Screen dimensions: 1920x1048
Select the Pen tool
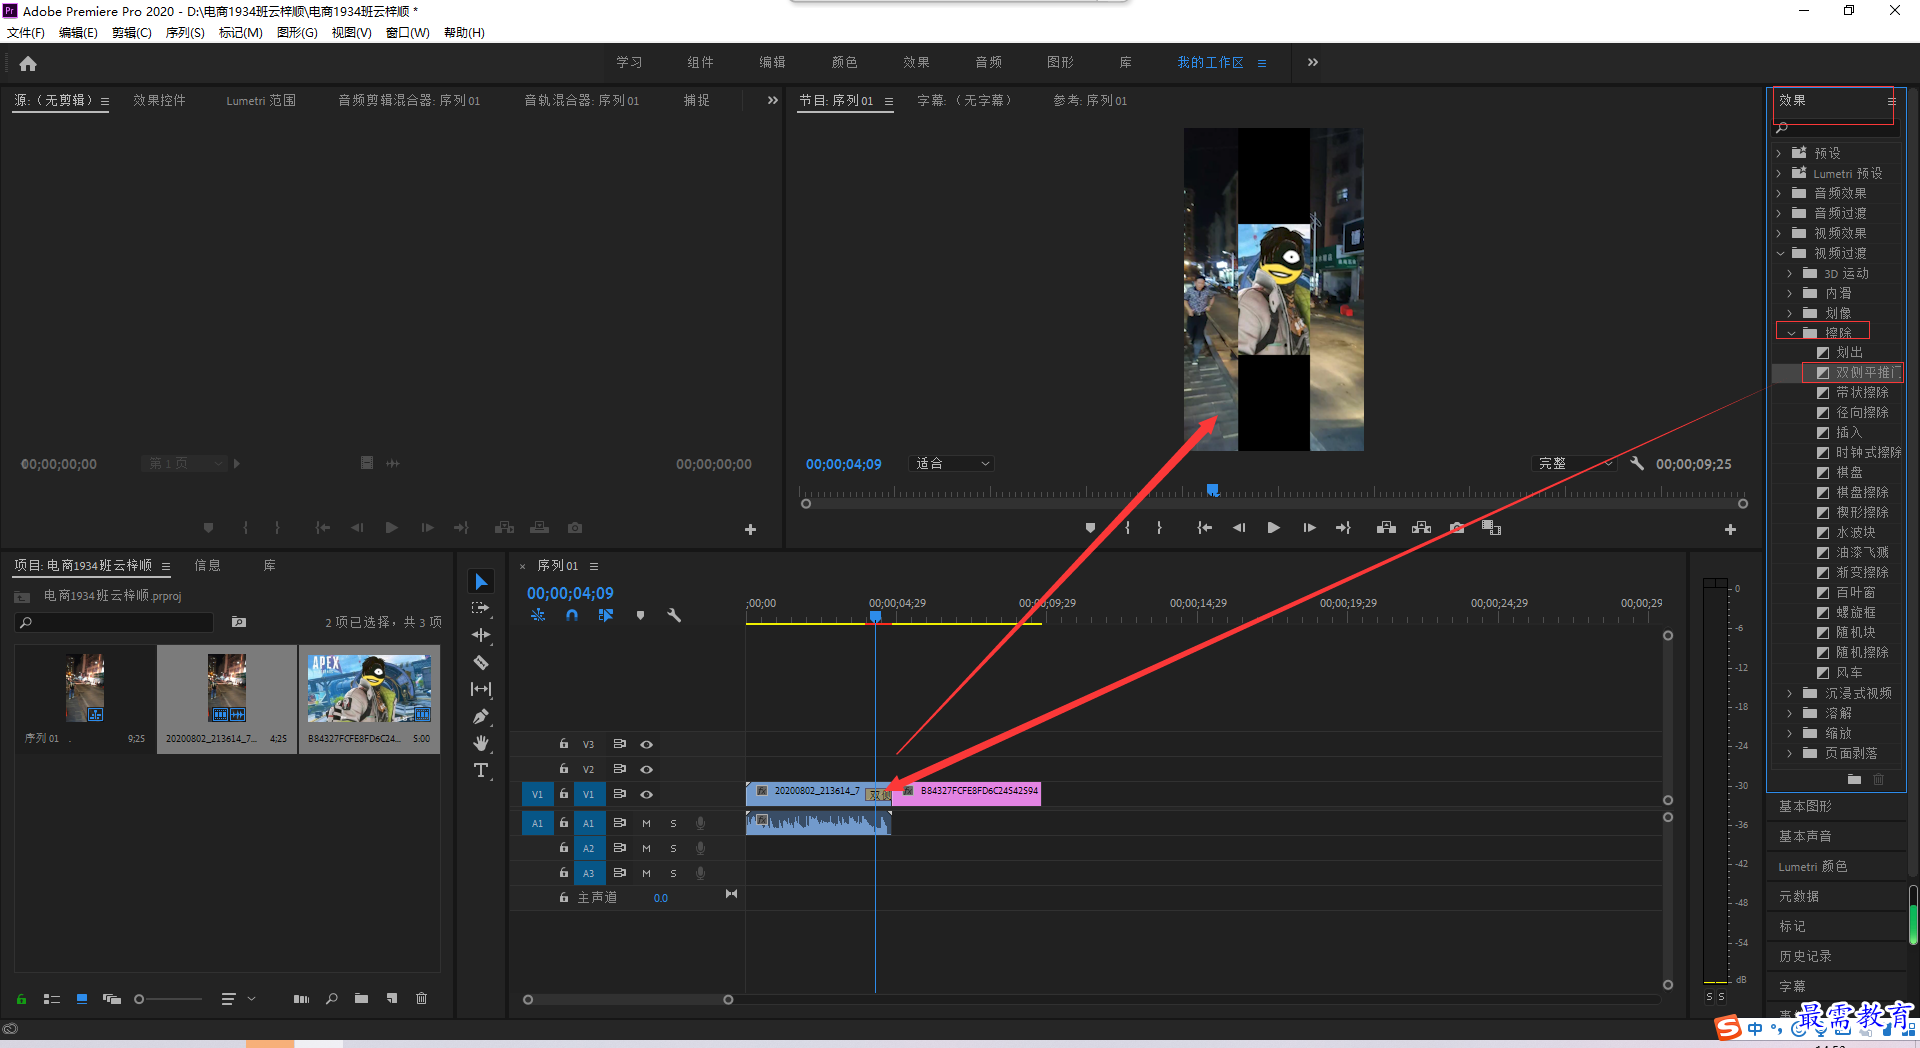click(x=481, y=716)
